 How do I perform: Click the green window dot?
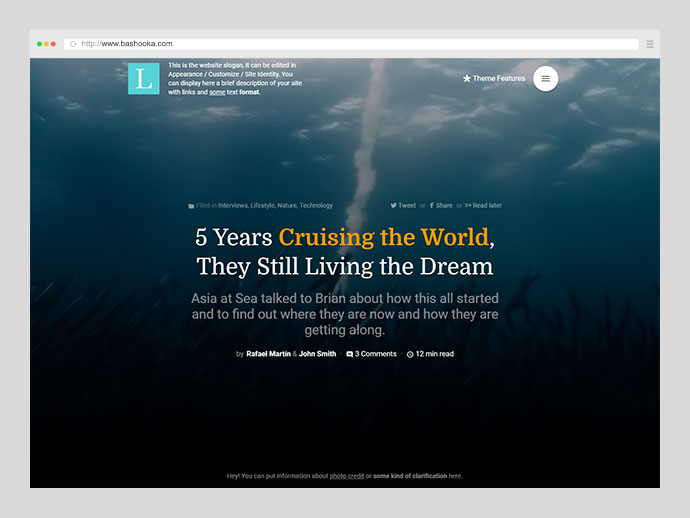(39, 44)
